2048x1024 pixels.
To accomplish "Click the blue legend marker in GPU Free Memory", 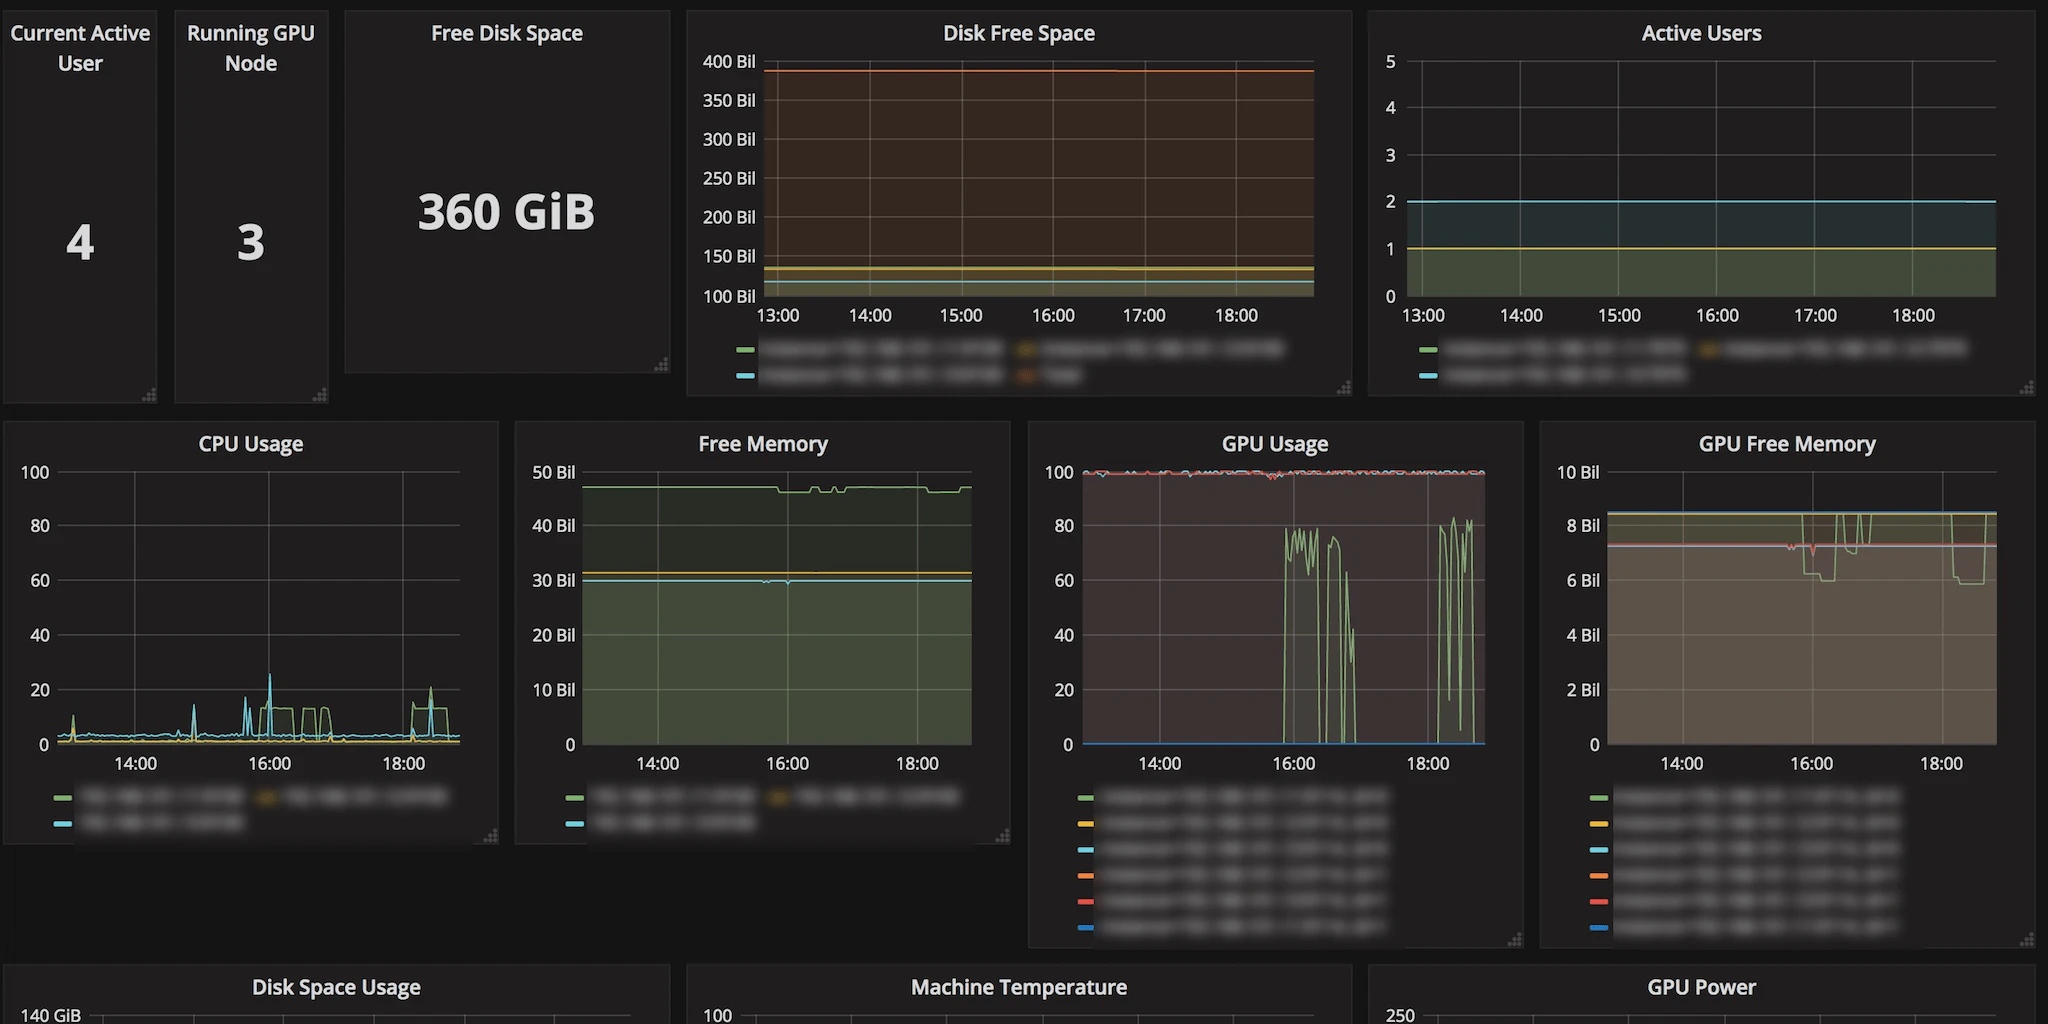I will (1600, 927).
